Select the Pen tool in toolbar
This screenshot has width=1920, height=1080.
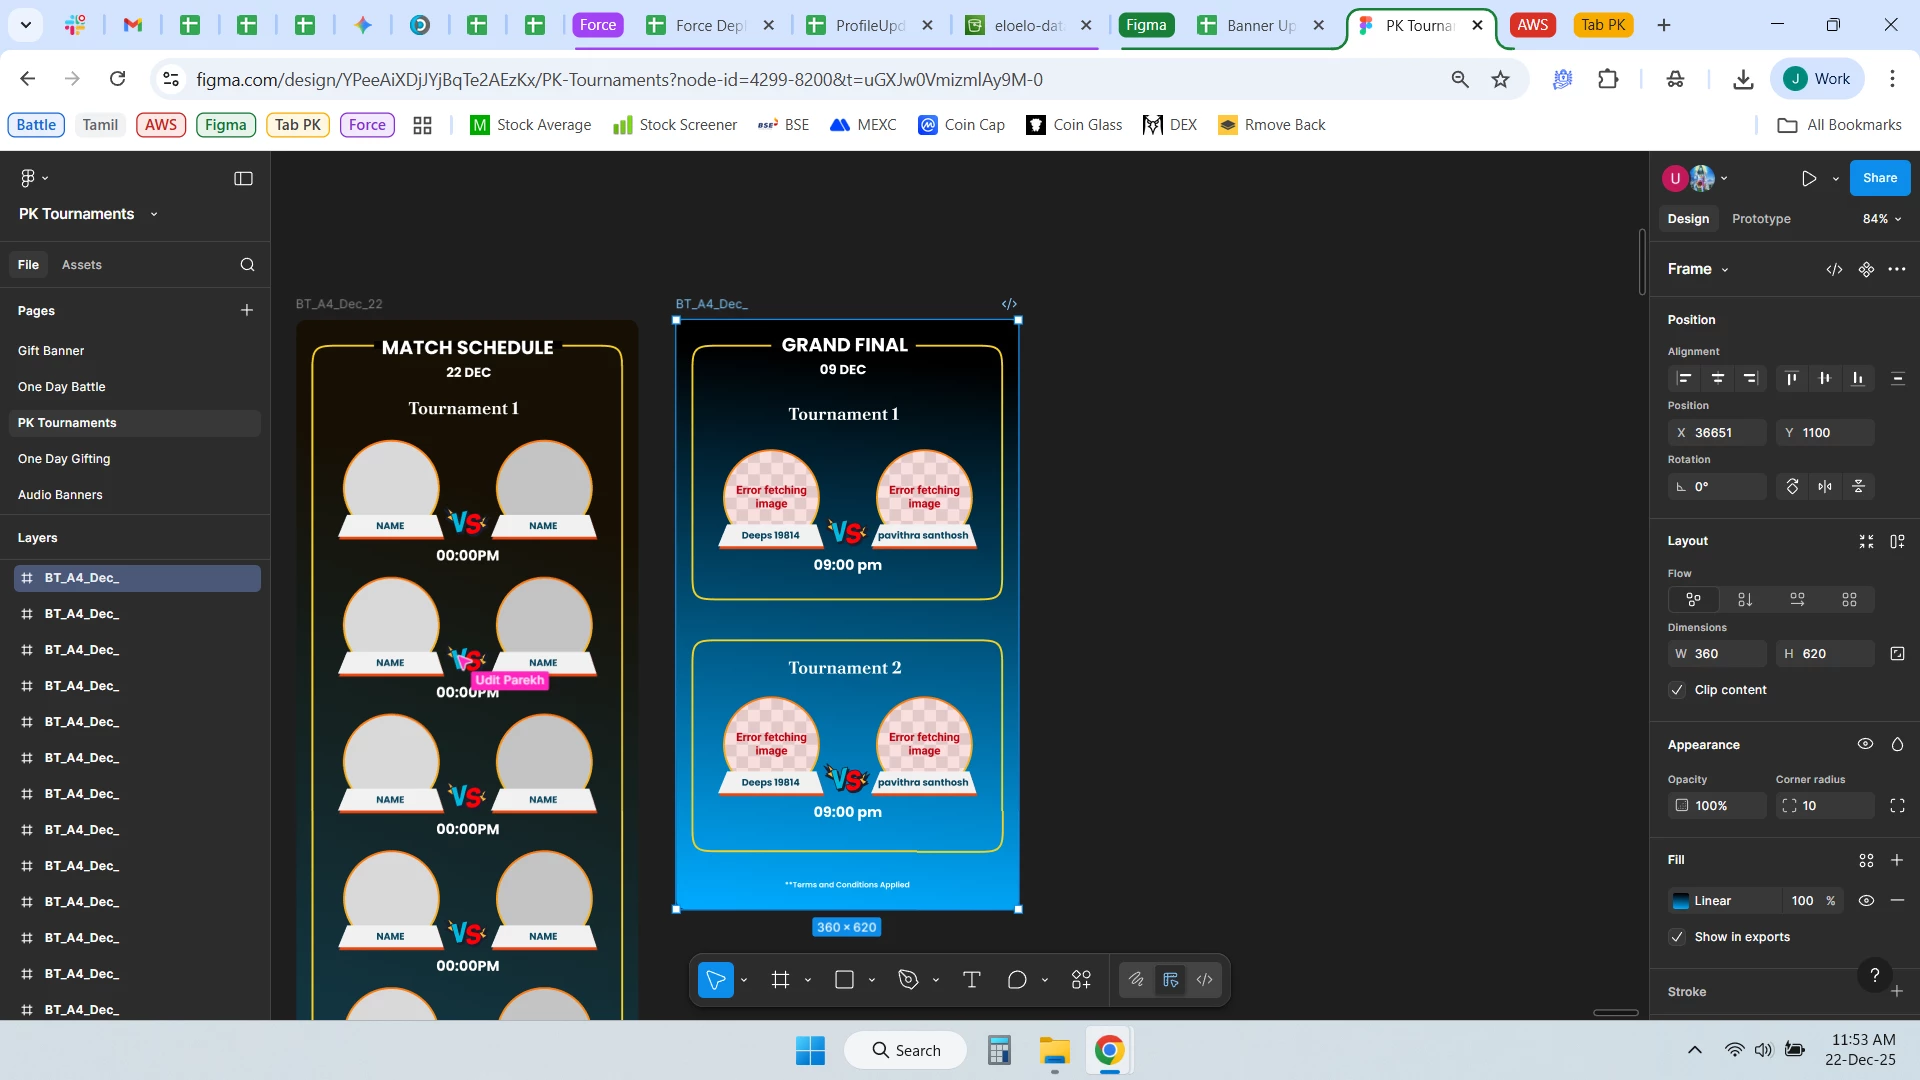tap(908, 980)
